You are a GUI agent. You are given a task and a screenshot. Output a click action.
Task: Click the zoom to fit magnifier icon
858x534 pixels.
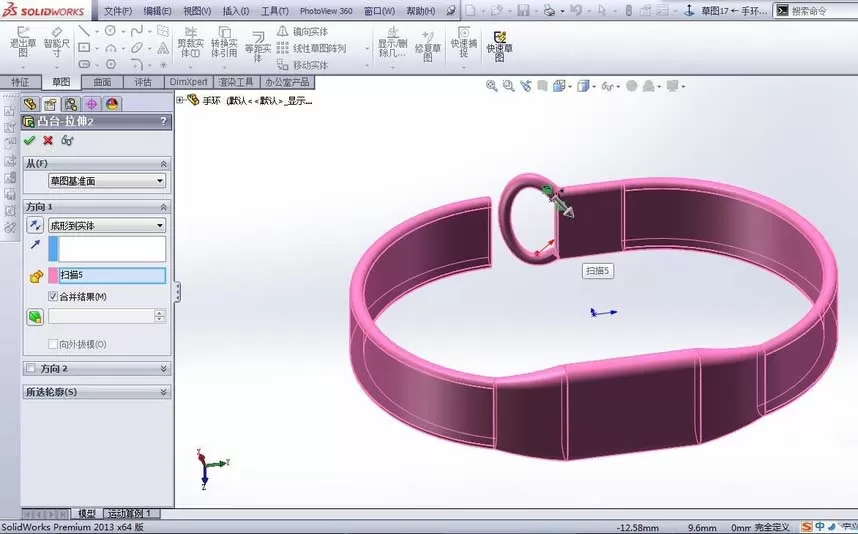pyautogui.click(x=491, y=86)
